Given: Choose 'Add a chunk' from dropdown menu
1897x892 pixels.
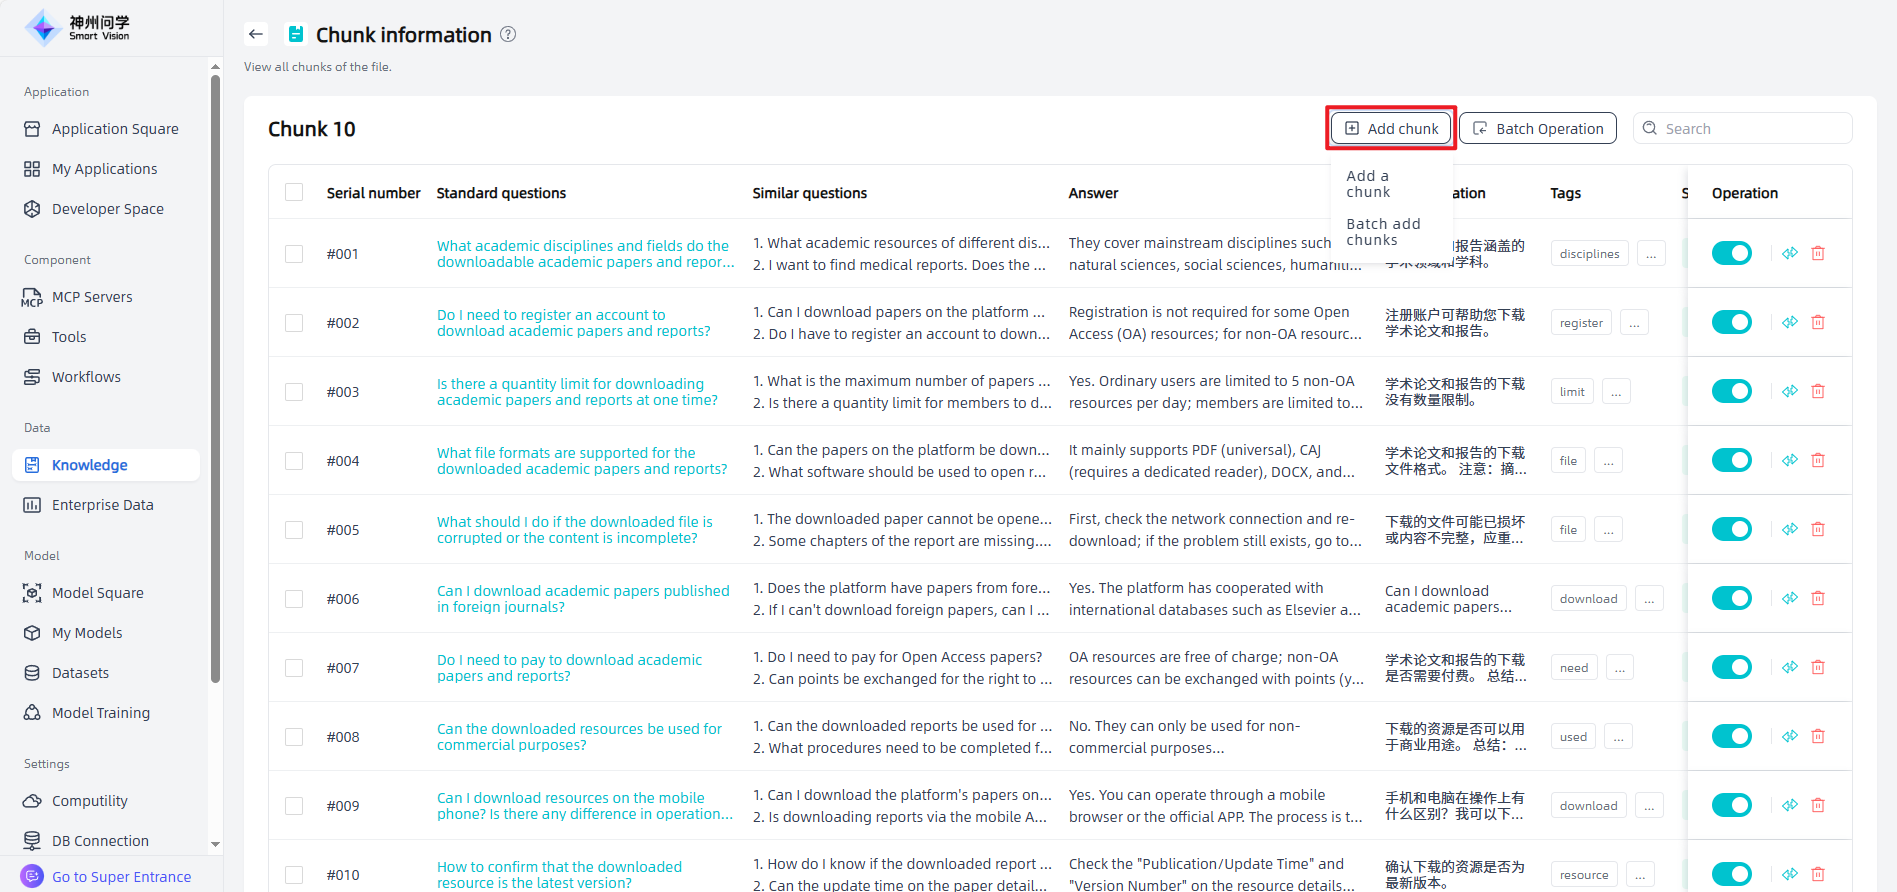Looking at the screenshot, I should (1368, 184).
